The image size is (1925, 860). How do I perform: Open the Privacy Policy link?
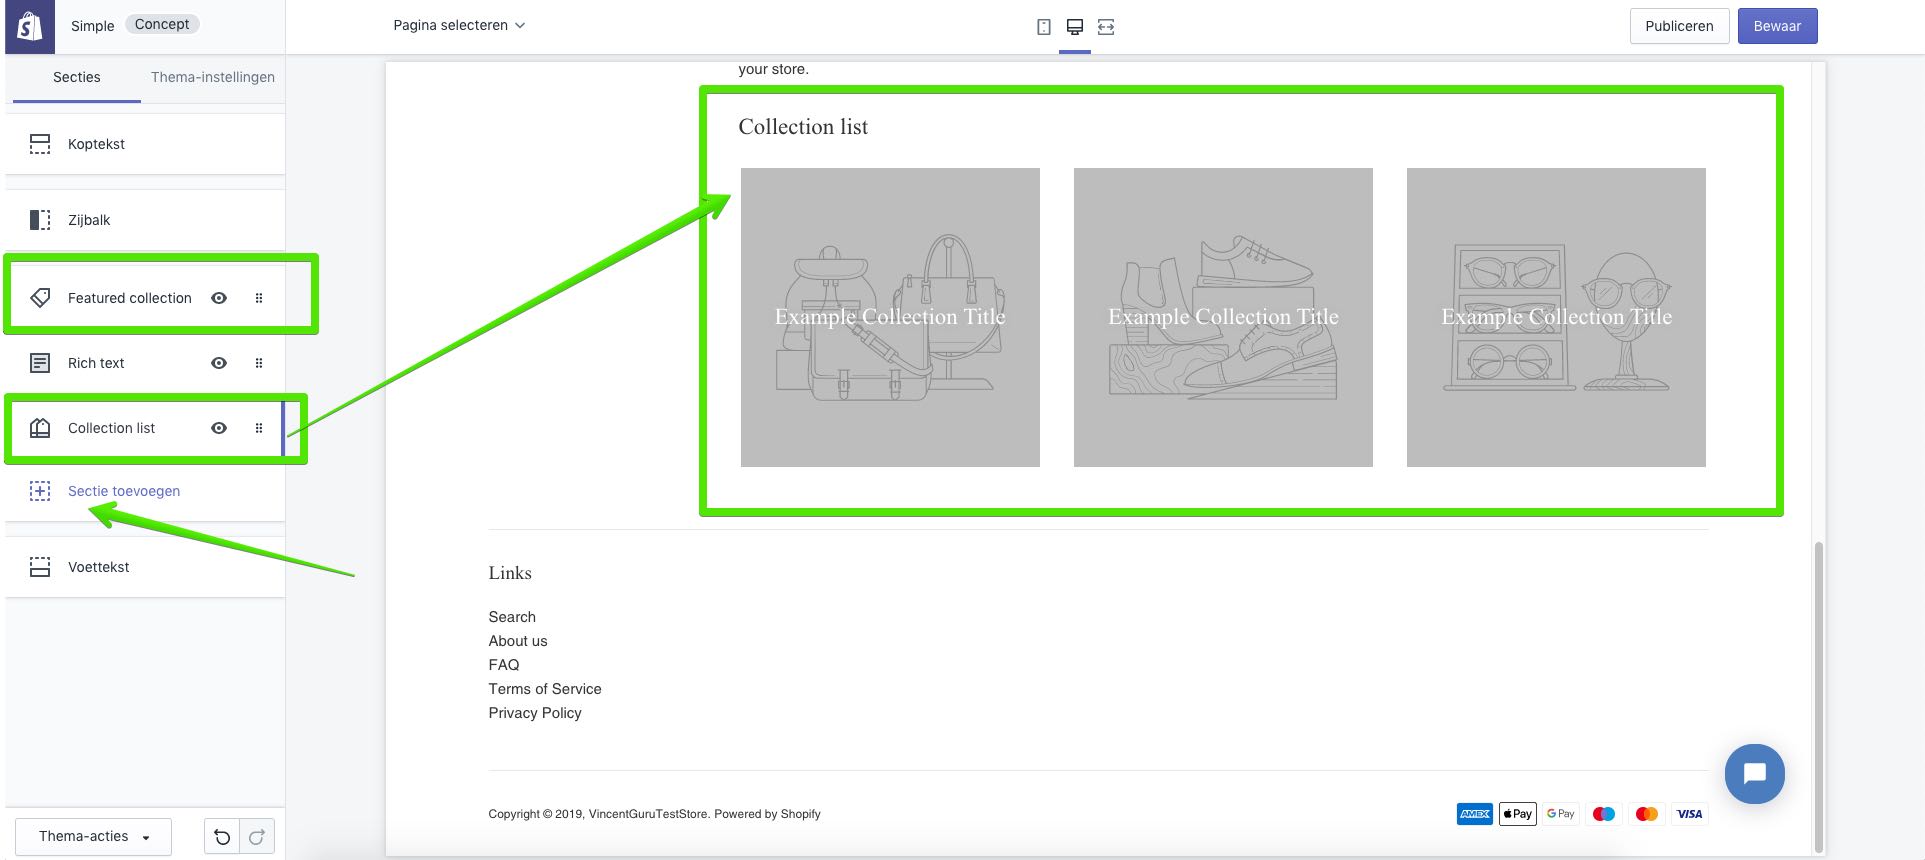tap(535, 713)
